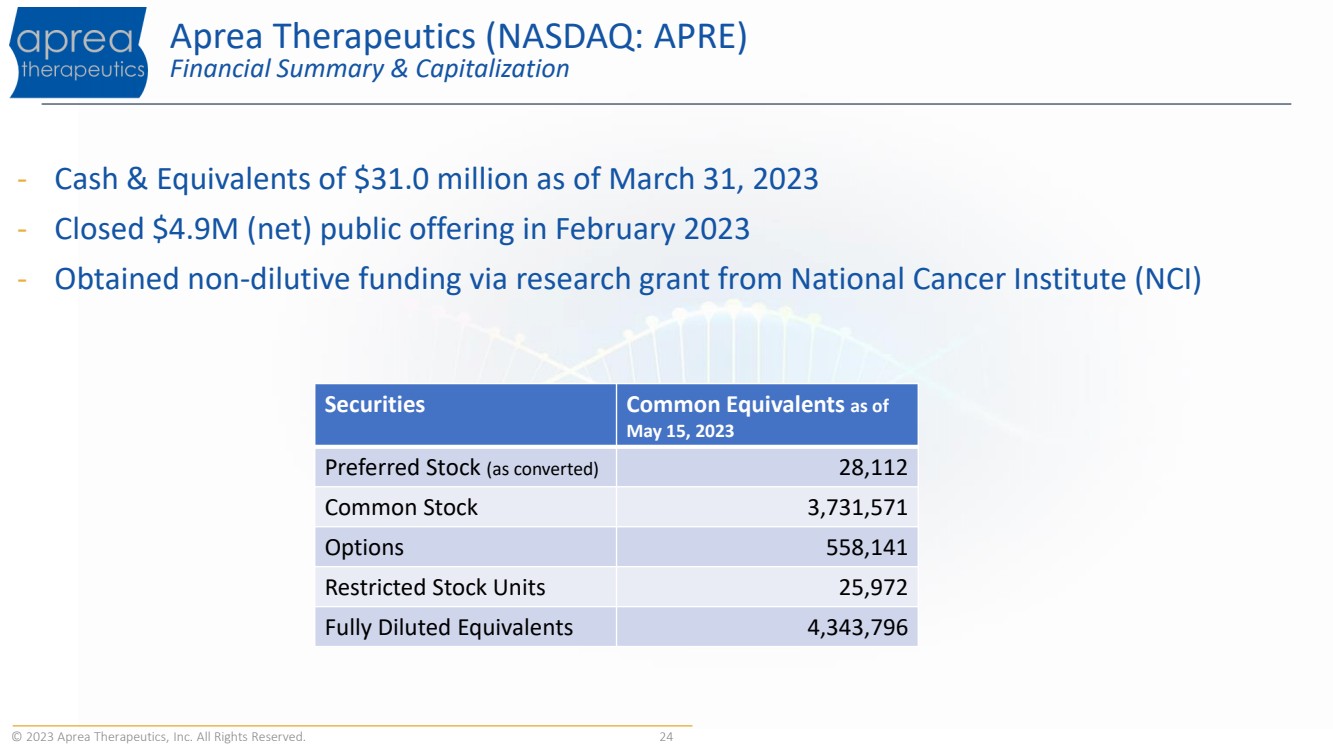Click the Cash & Equivalents bullet line
The image size is (1333, 749).
(x=436, y=180)
